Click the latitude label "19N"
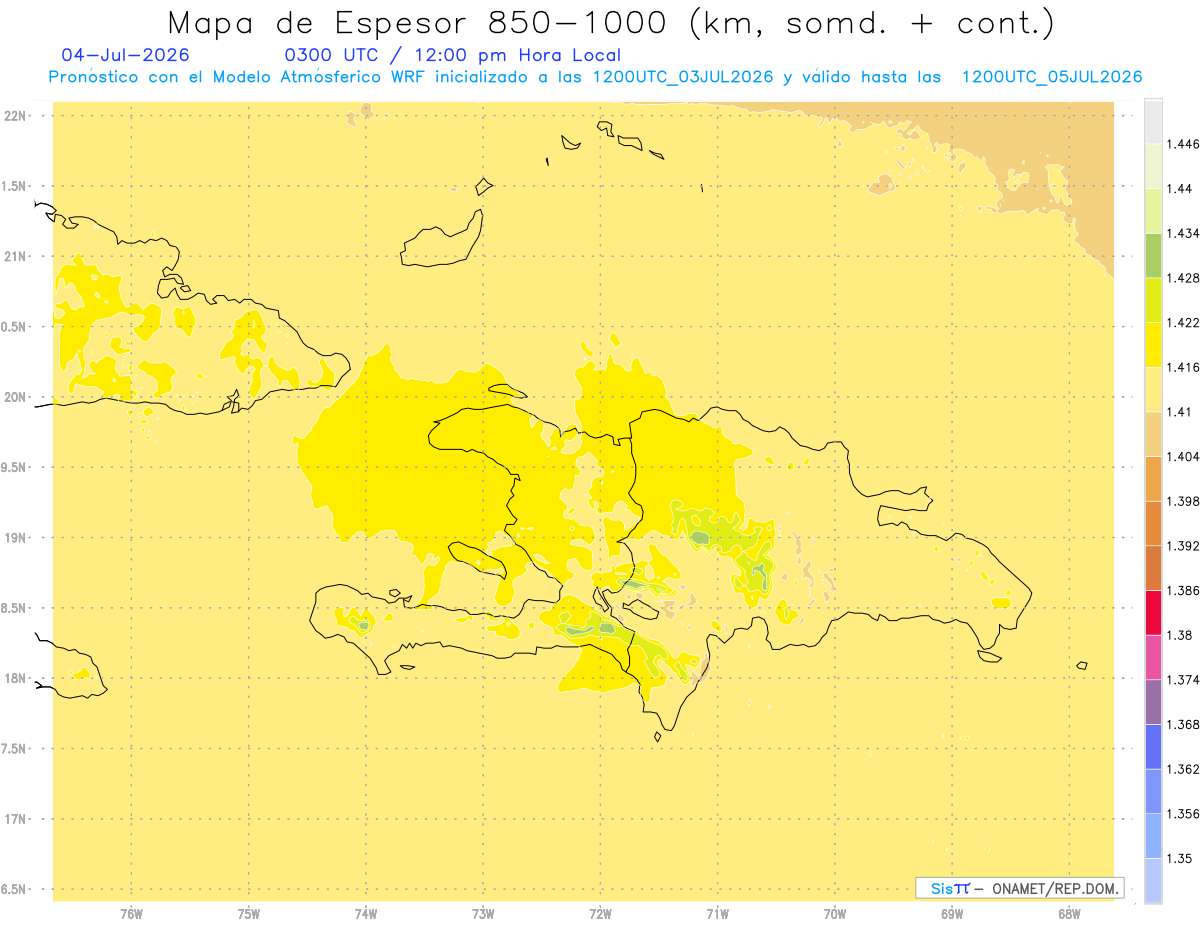The height and width of the screenshot is (927, 1200). (17, 538)
